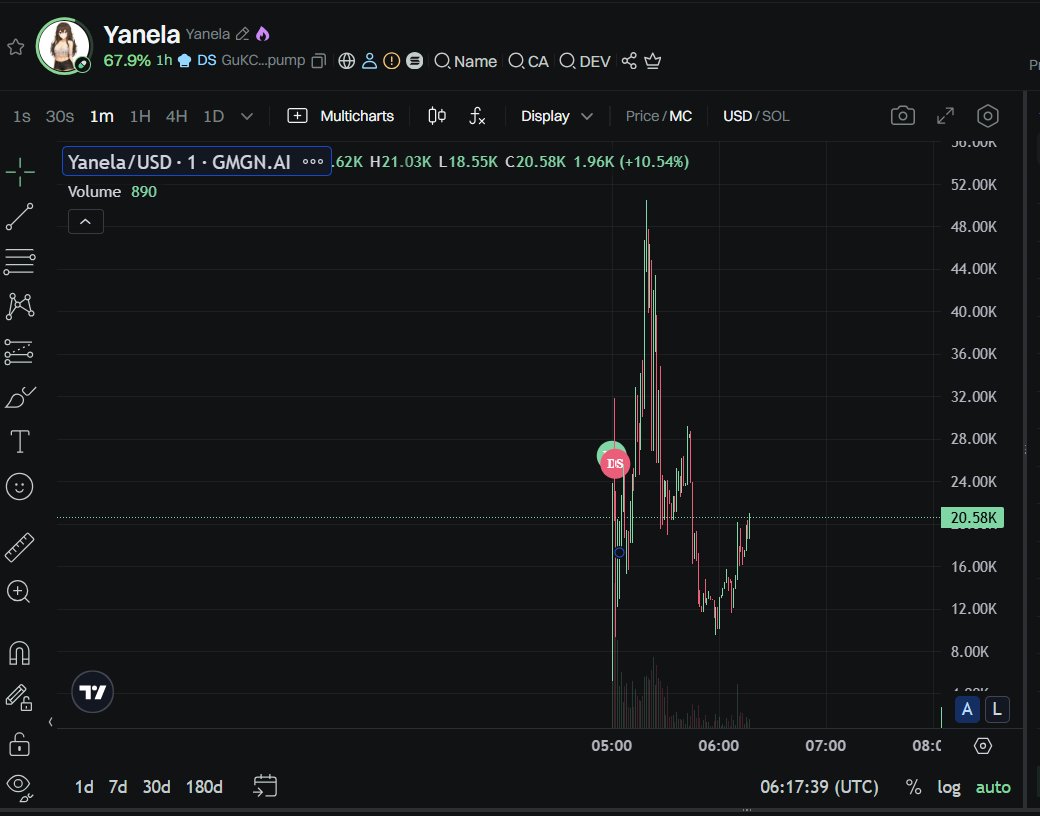Open time axis settings hexagon icon
Image resolution: width=1040 pixels, height=816 pixels.
983,746
